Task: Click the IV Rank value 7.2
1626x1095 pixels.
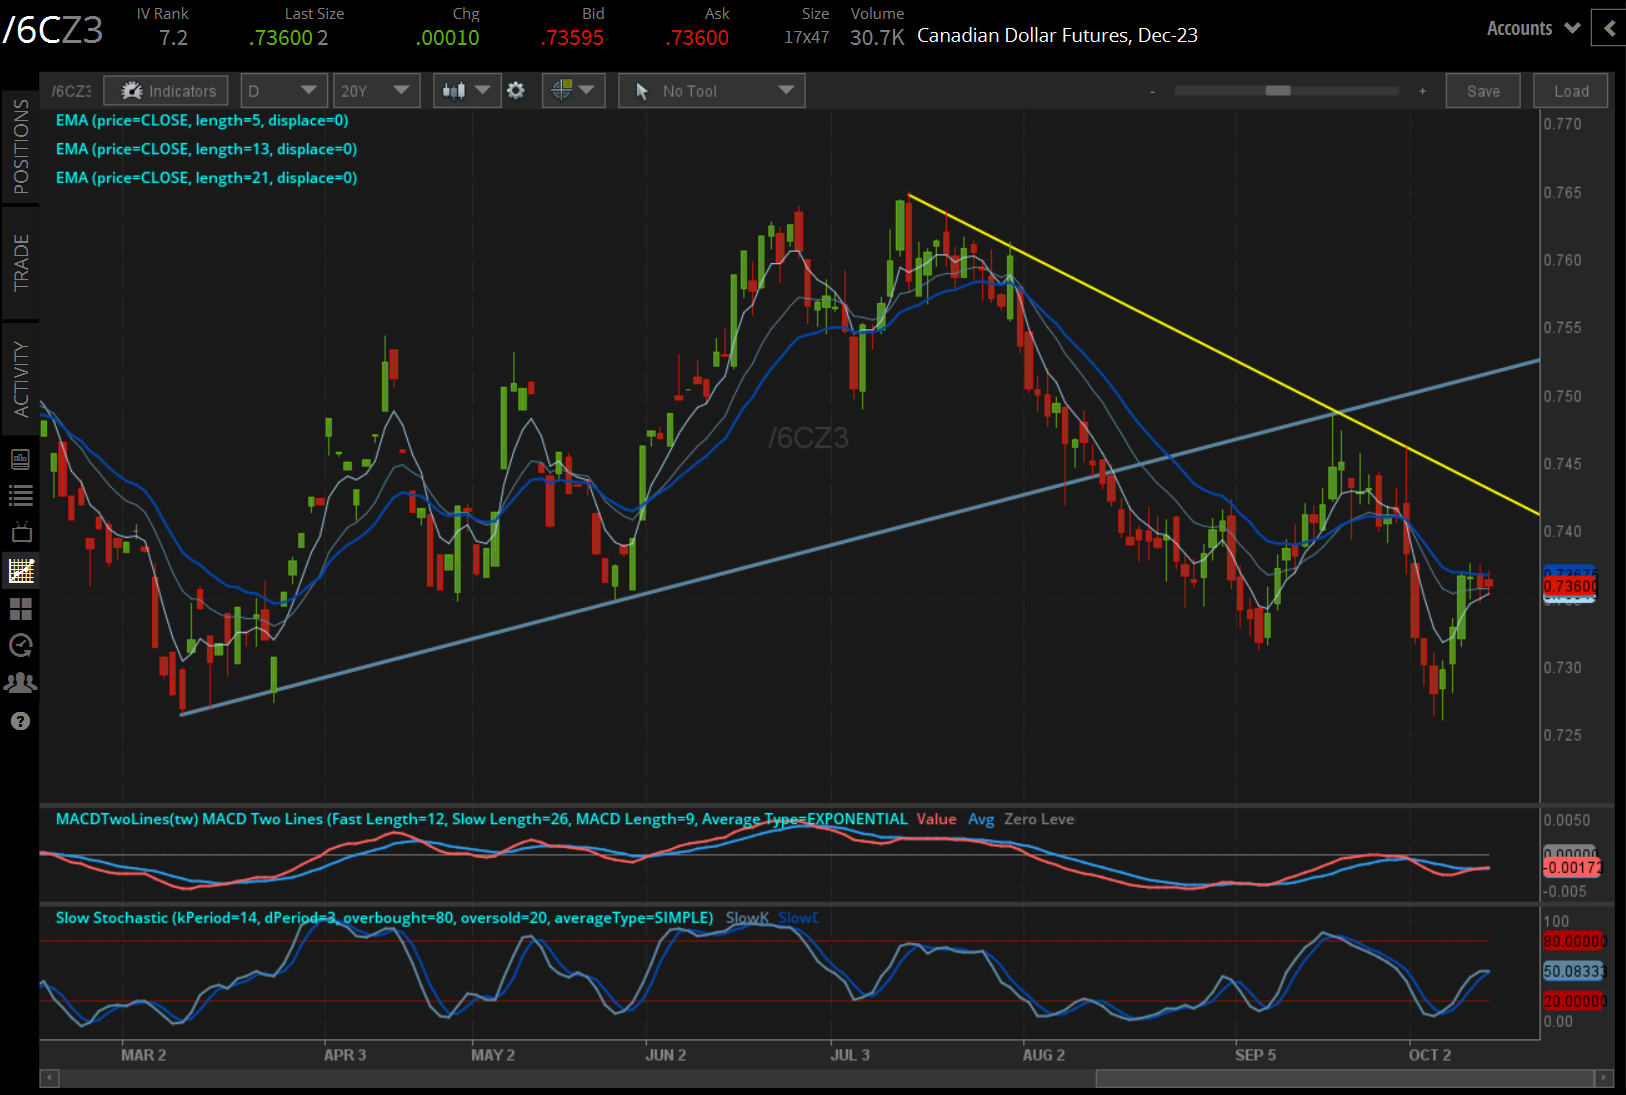Action: point(173,38)
